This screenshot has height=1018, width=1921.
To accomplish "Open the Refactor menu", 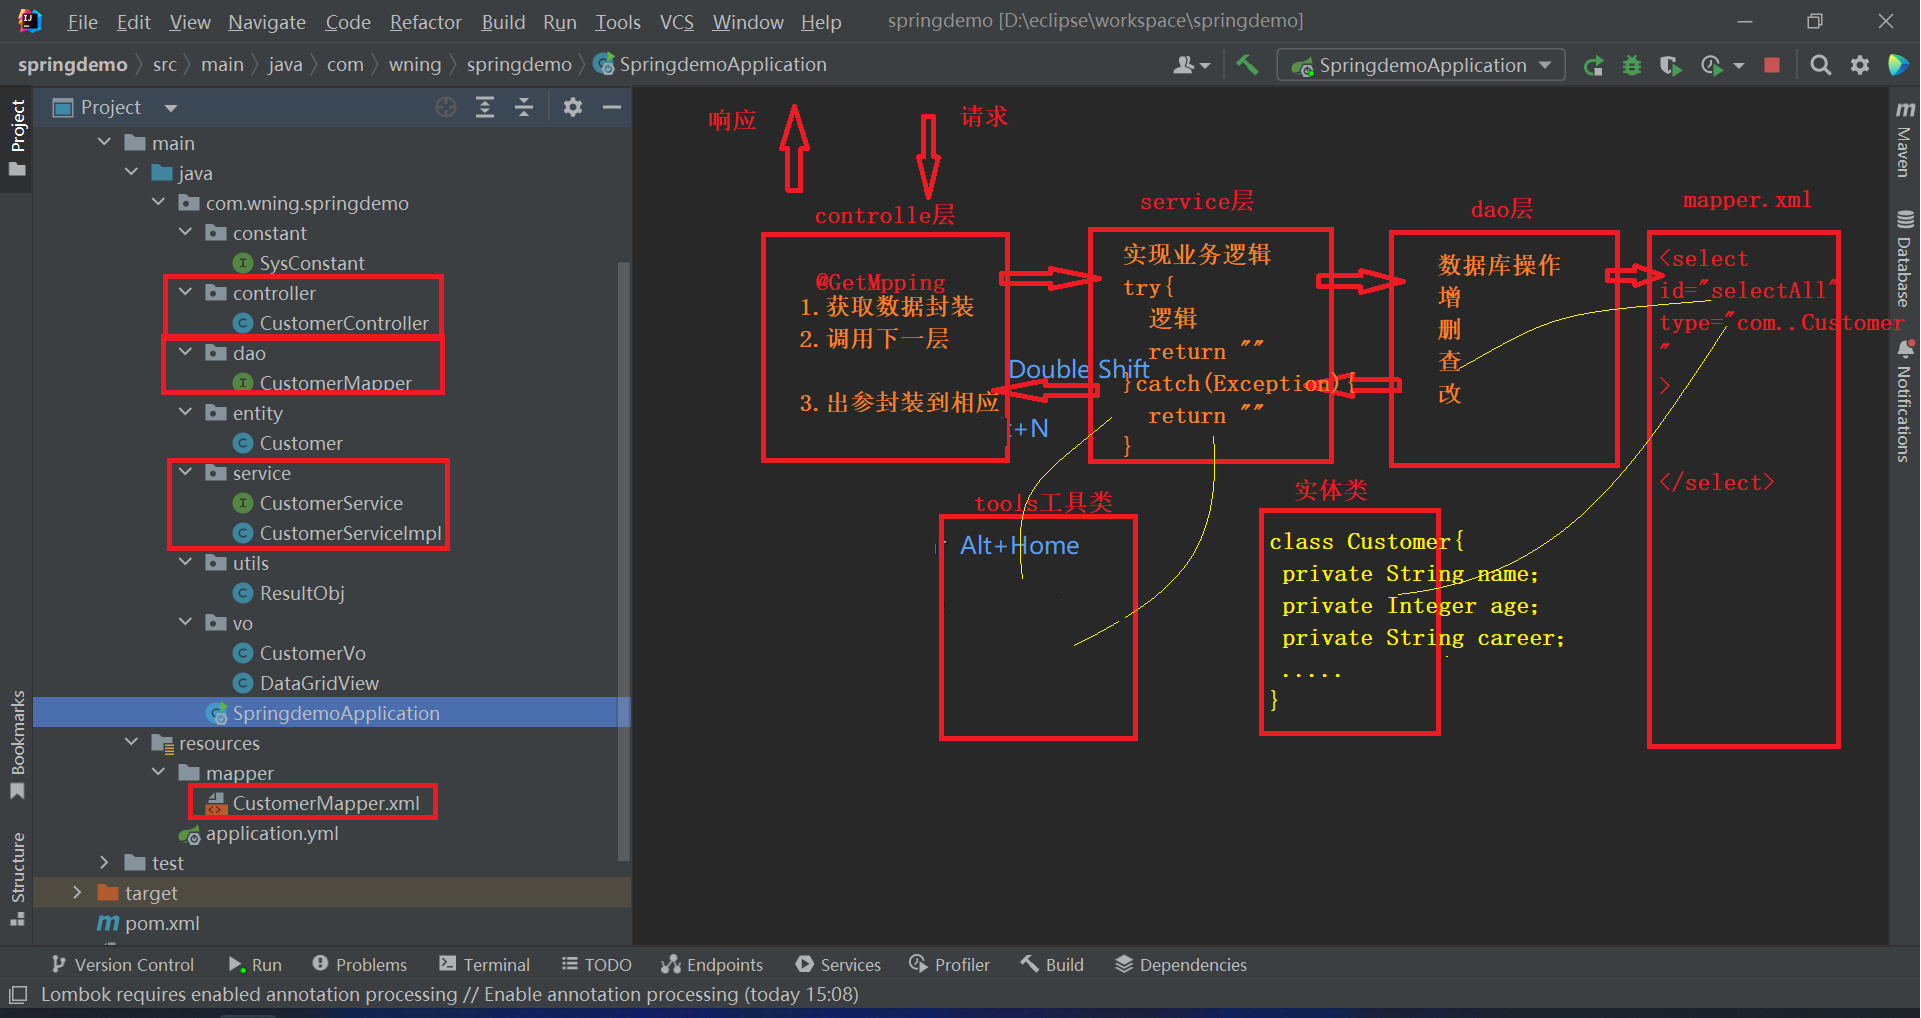I will point(425,22).
